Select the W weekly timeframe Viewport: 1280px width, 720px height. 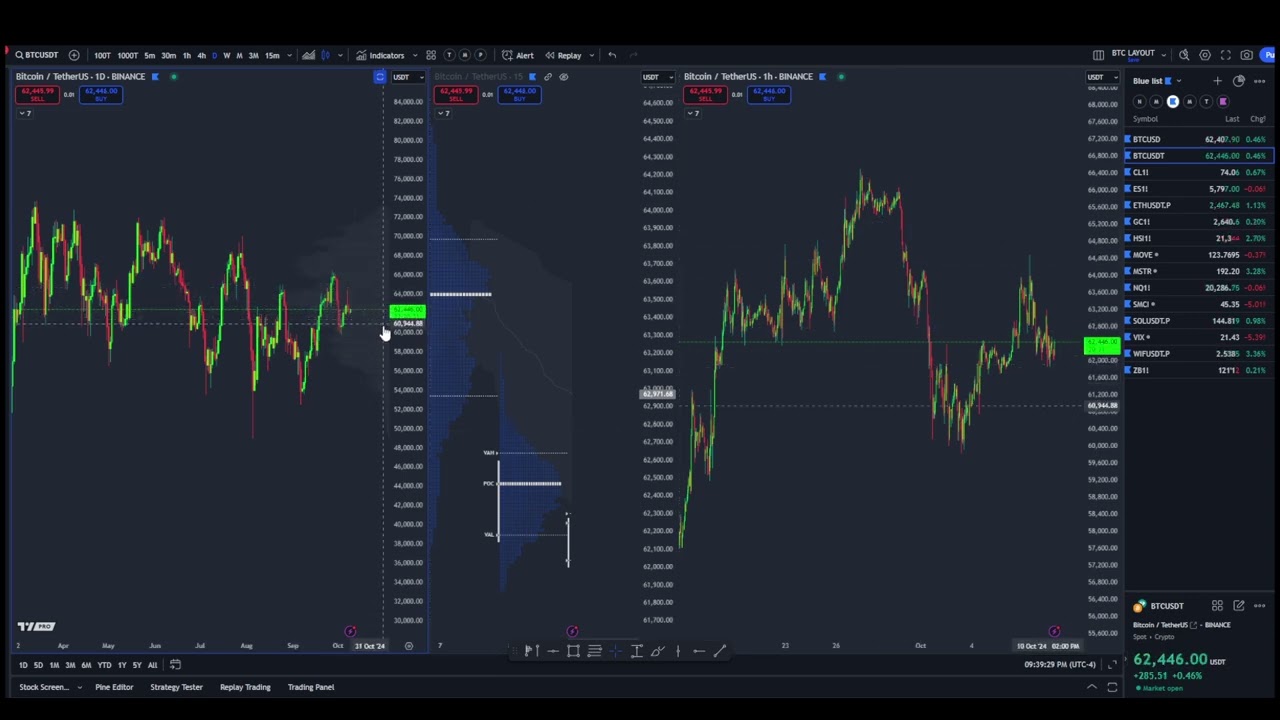coord(226,55)
